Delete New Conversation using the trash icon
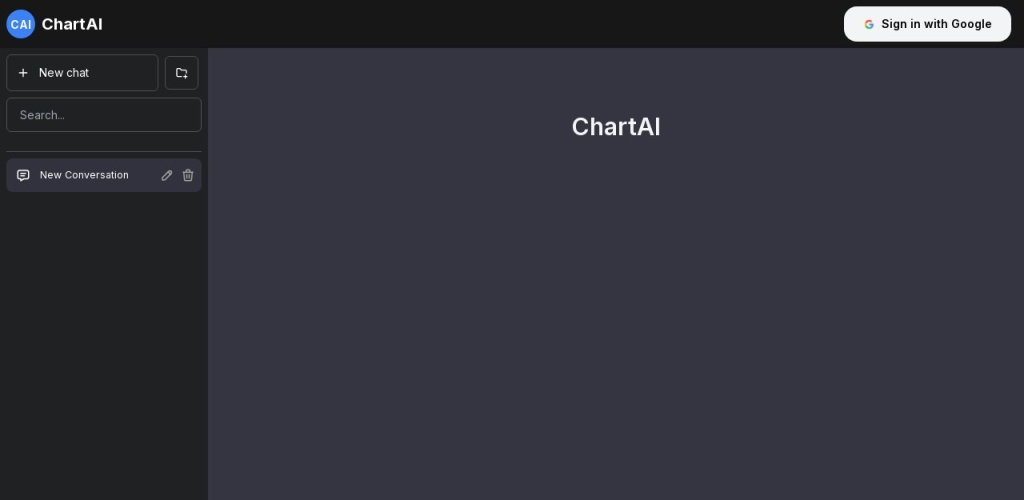Screen dimensions: 1024x500 (x=188, y=175)
